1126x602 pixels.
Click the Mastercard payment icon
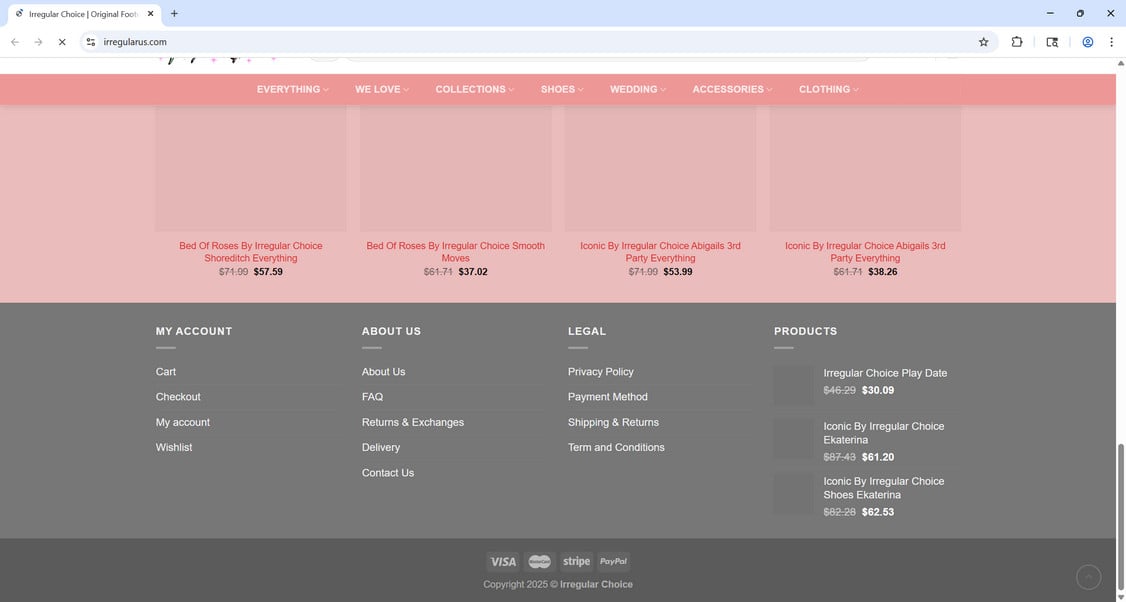539,562
